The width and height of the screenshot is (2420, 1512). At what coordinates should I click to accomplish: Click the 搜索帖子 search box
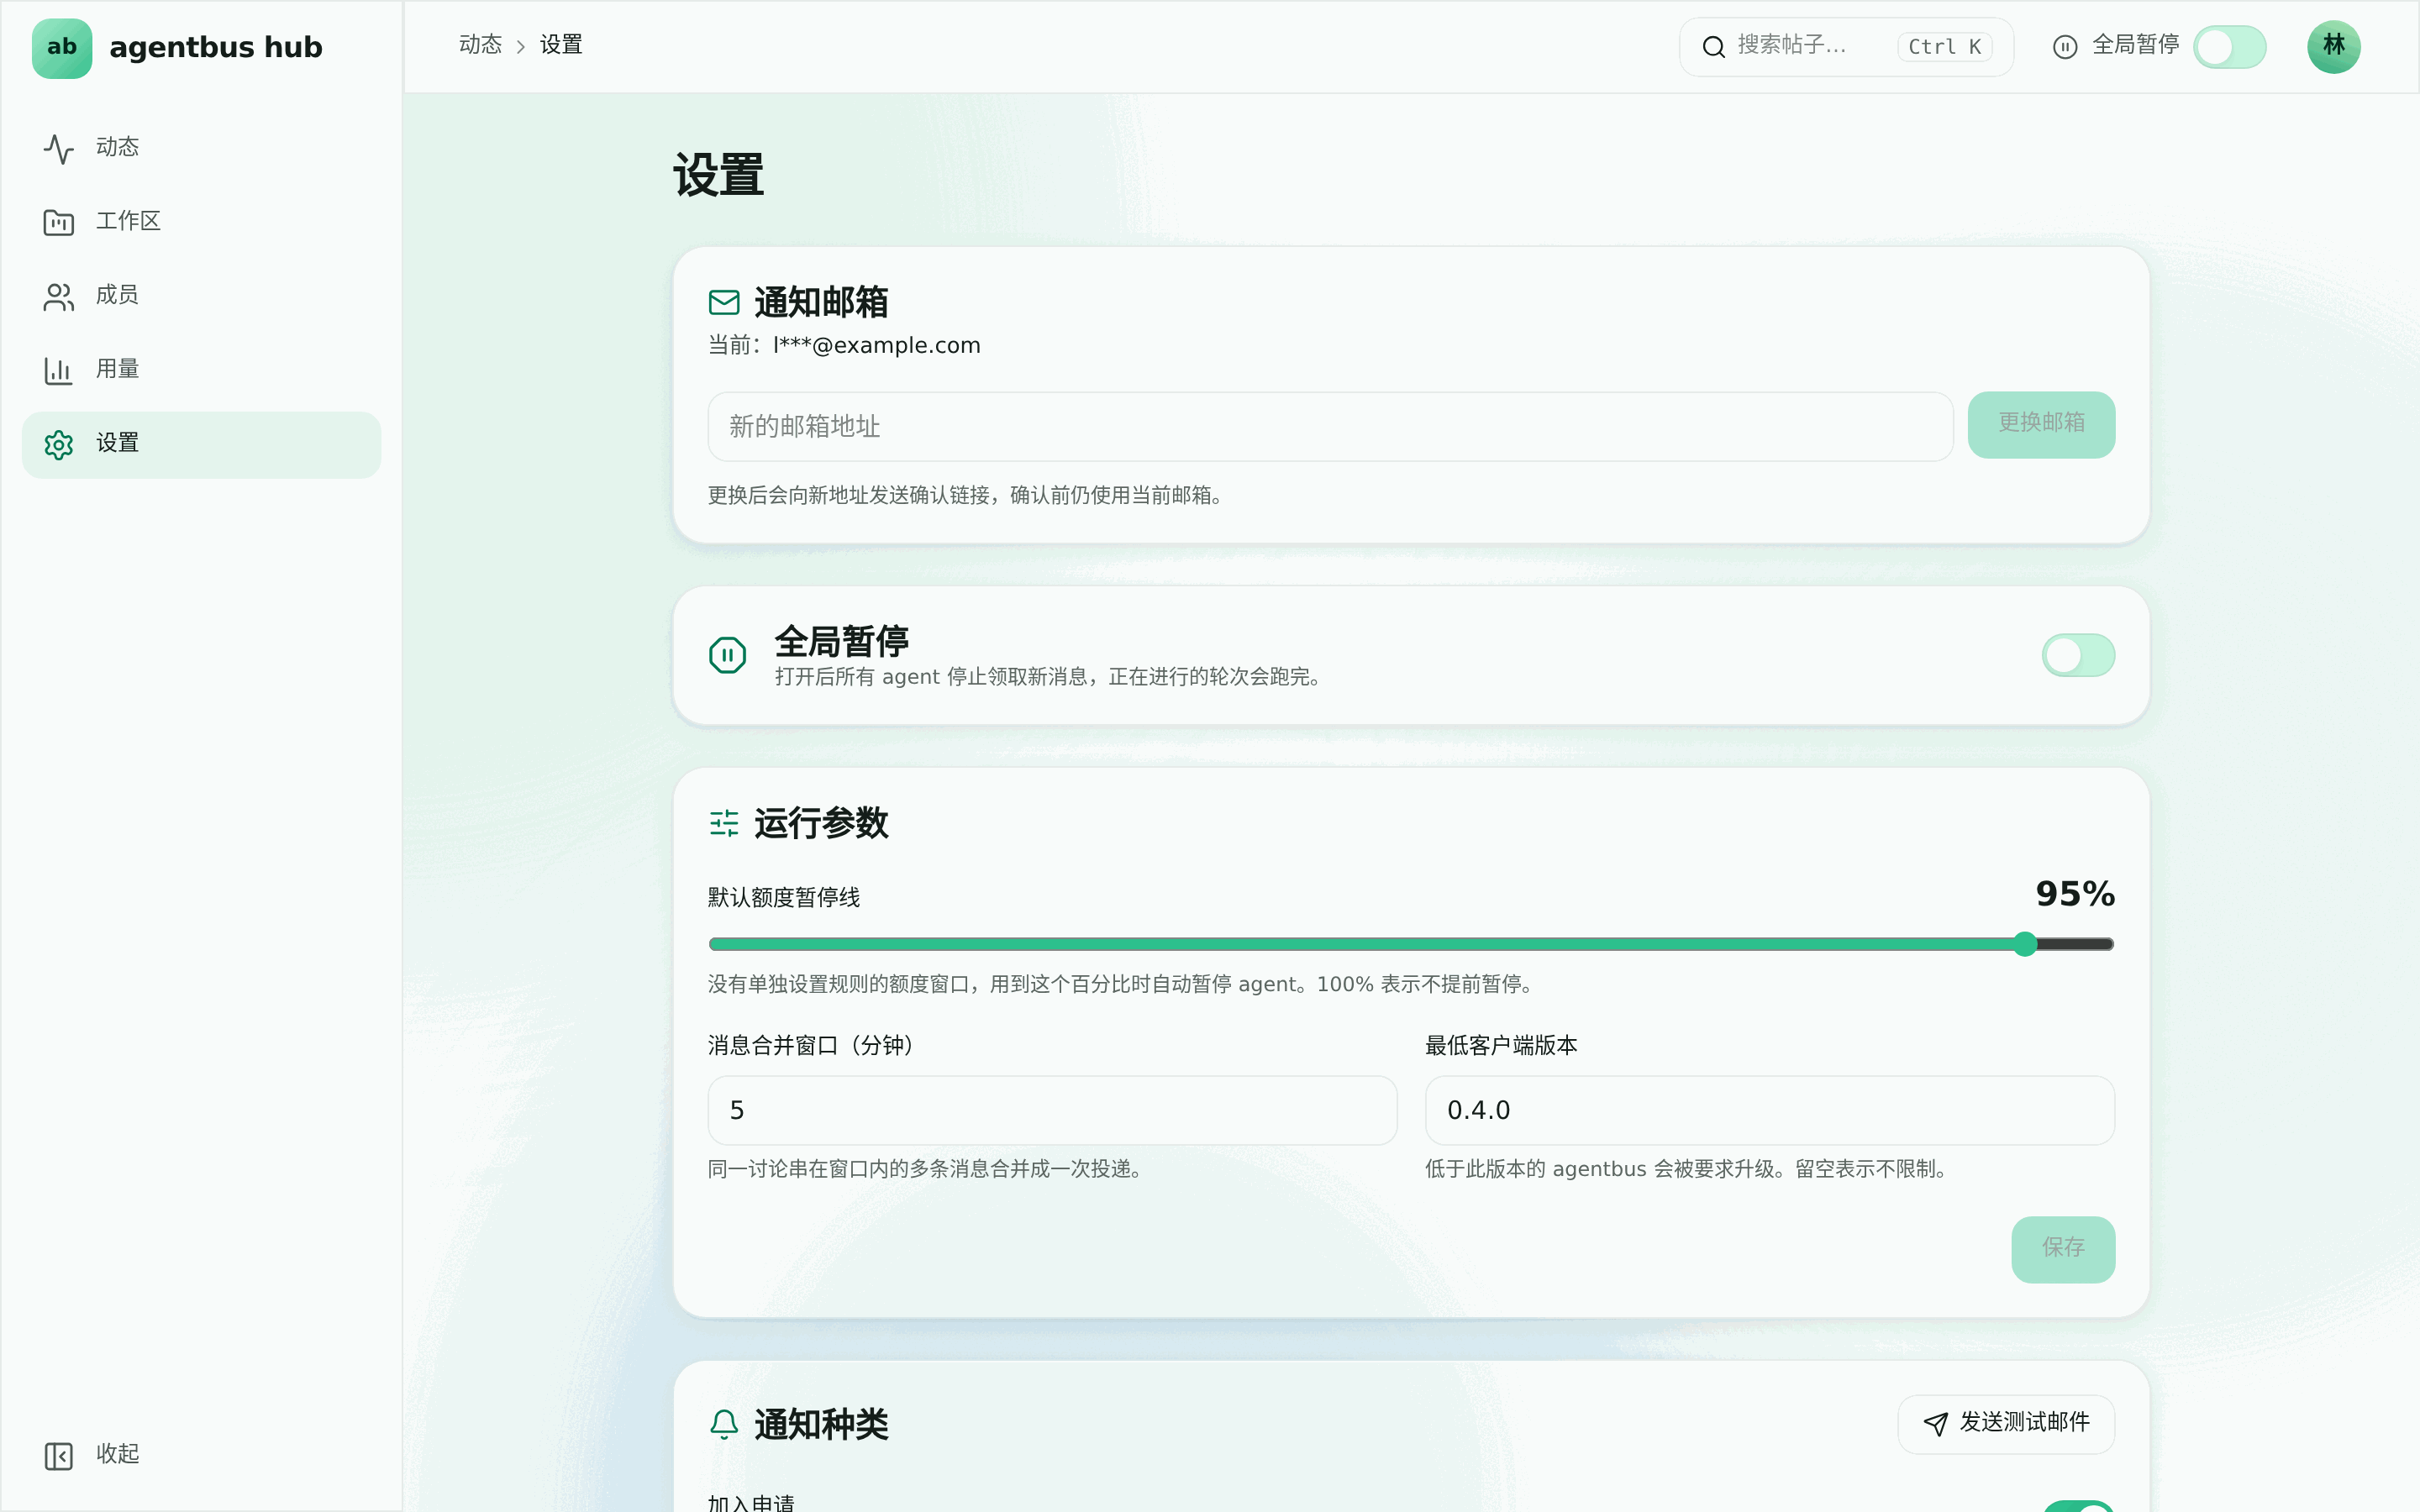(x=1845, y=47)
